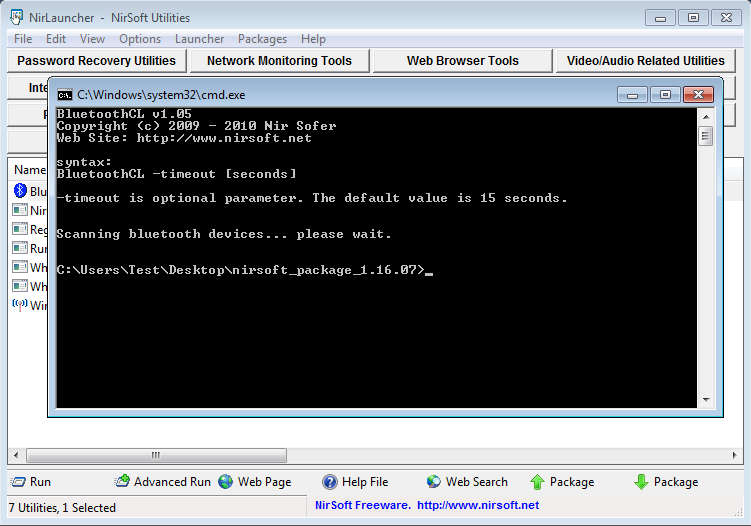Click the cmd.exe title bar icon
The height and width of the screenshot is (526, 751).
[65, 95]
